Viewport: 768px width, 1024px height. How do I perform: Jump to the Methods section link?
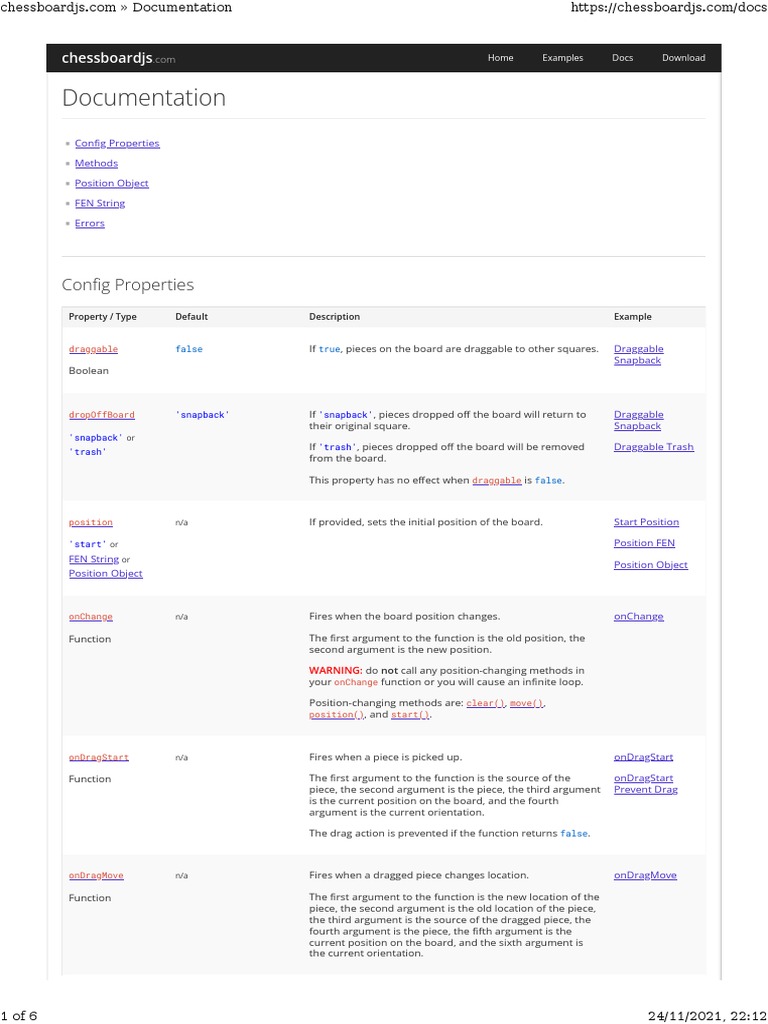point(96,163)
